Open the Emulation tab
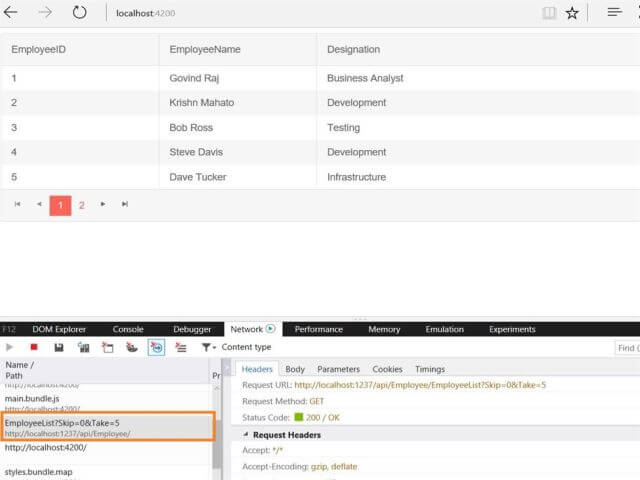Image resolution: width=640 pixels, height=480 pixels. 444,329
